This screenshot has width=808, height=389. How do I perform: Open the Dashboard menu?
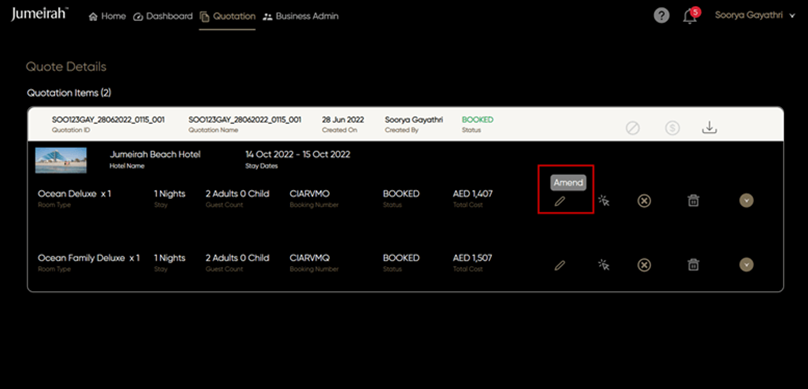pyautogui.click(x=163, y=16)
